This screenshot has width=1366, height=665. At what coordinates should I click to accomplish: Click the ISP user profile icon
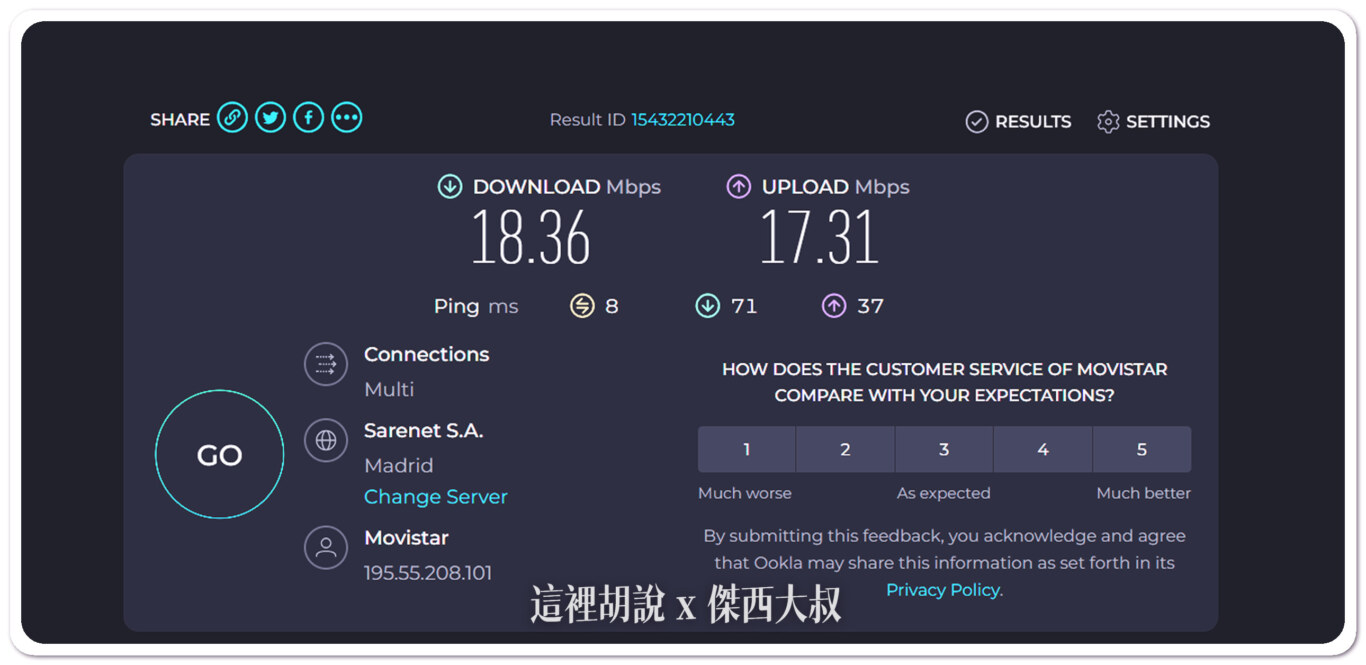[326, 547]
